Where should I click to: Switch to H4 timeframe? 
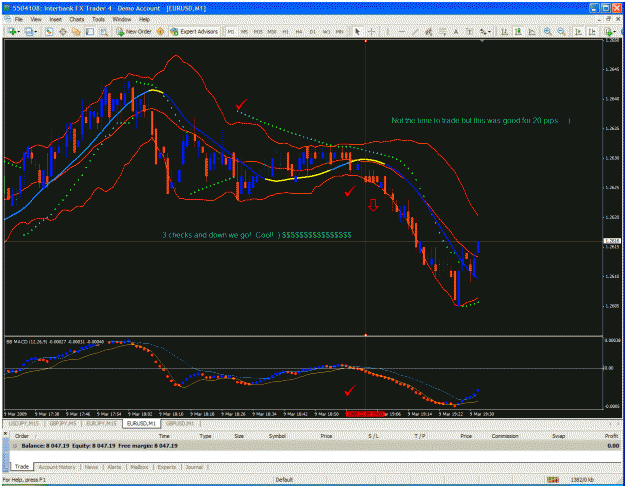click(x=299, y=31)
